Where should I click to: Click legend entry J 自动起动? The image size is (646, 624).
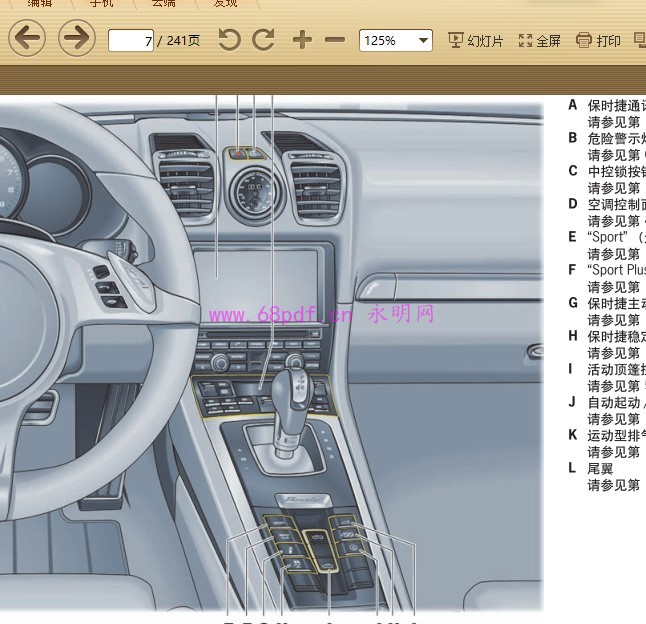pyautogui.click(x=607, y=402)
